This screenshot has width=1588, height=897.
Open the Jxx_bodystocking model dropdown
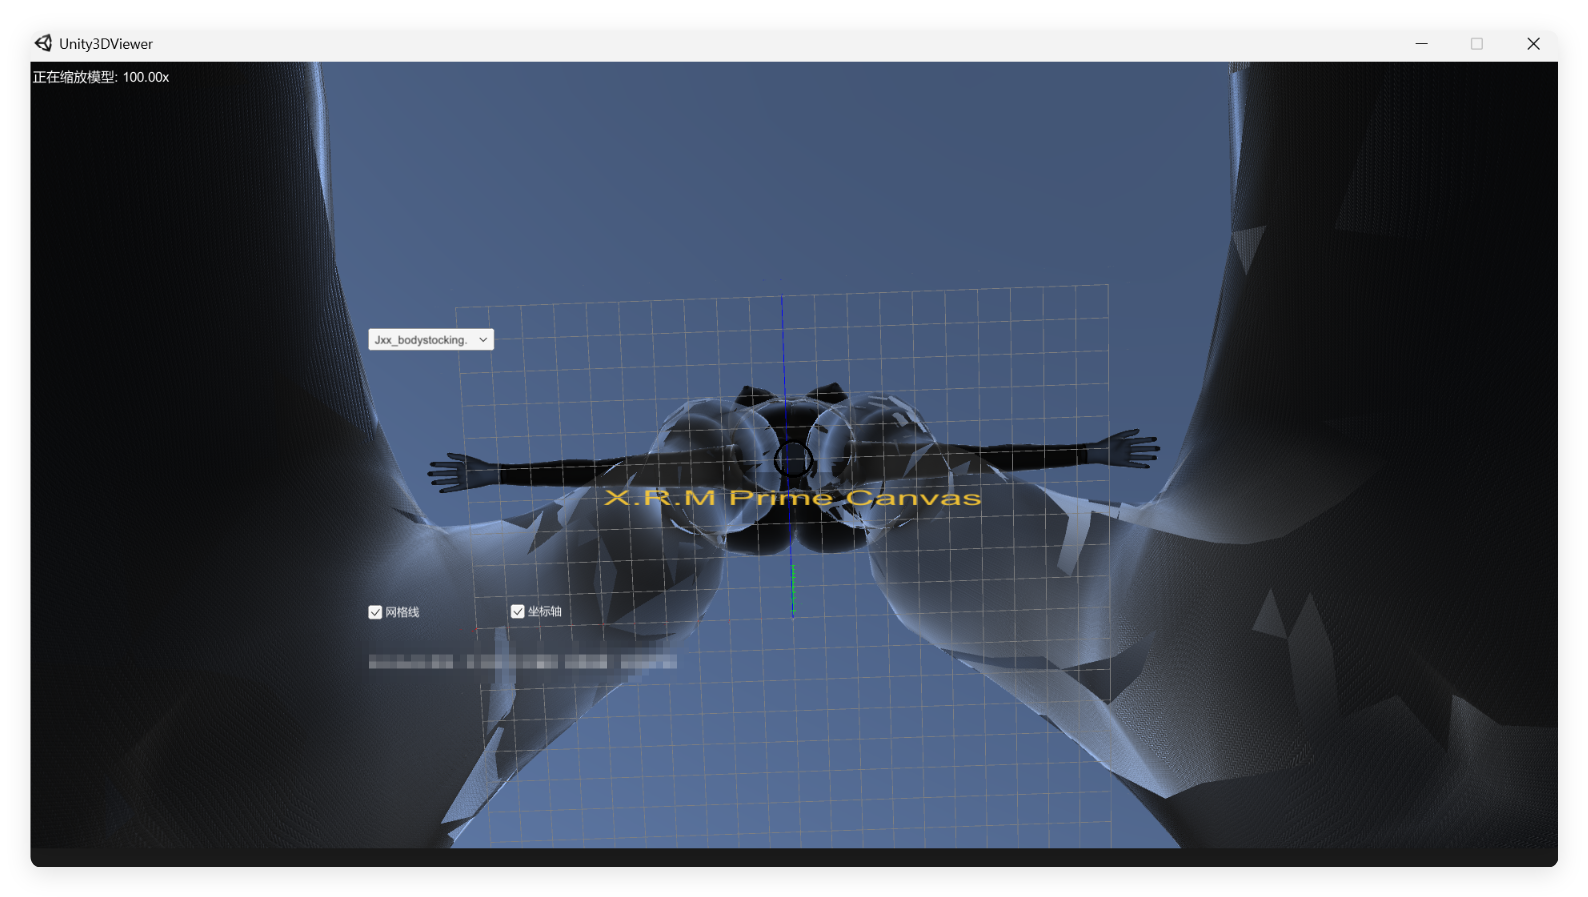431,340
